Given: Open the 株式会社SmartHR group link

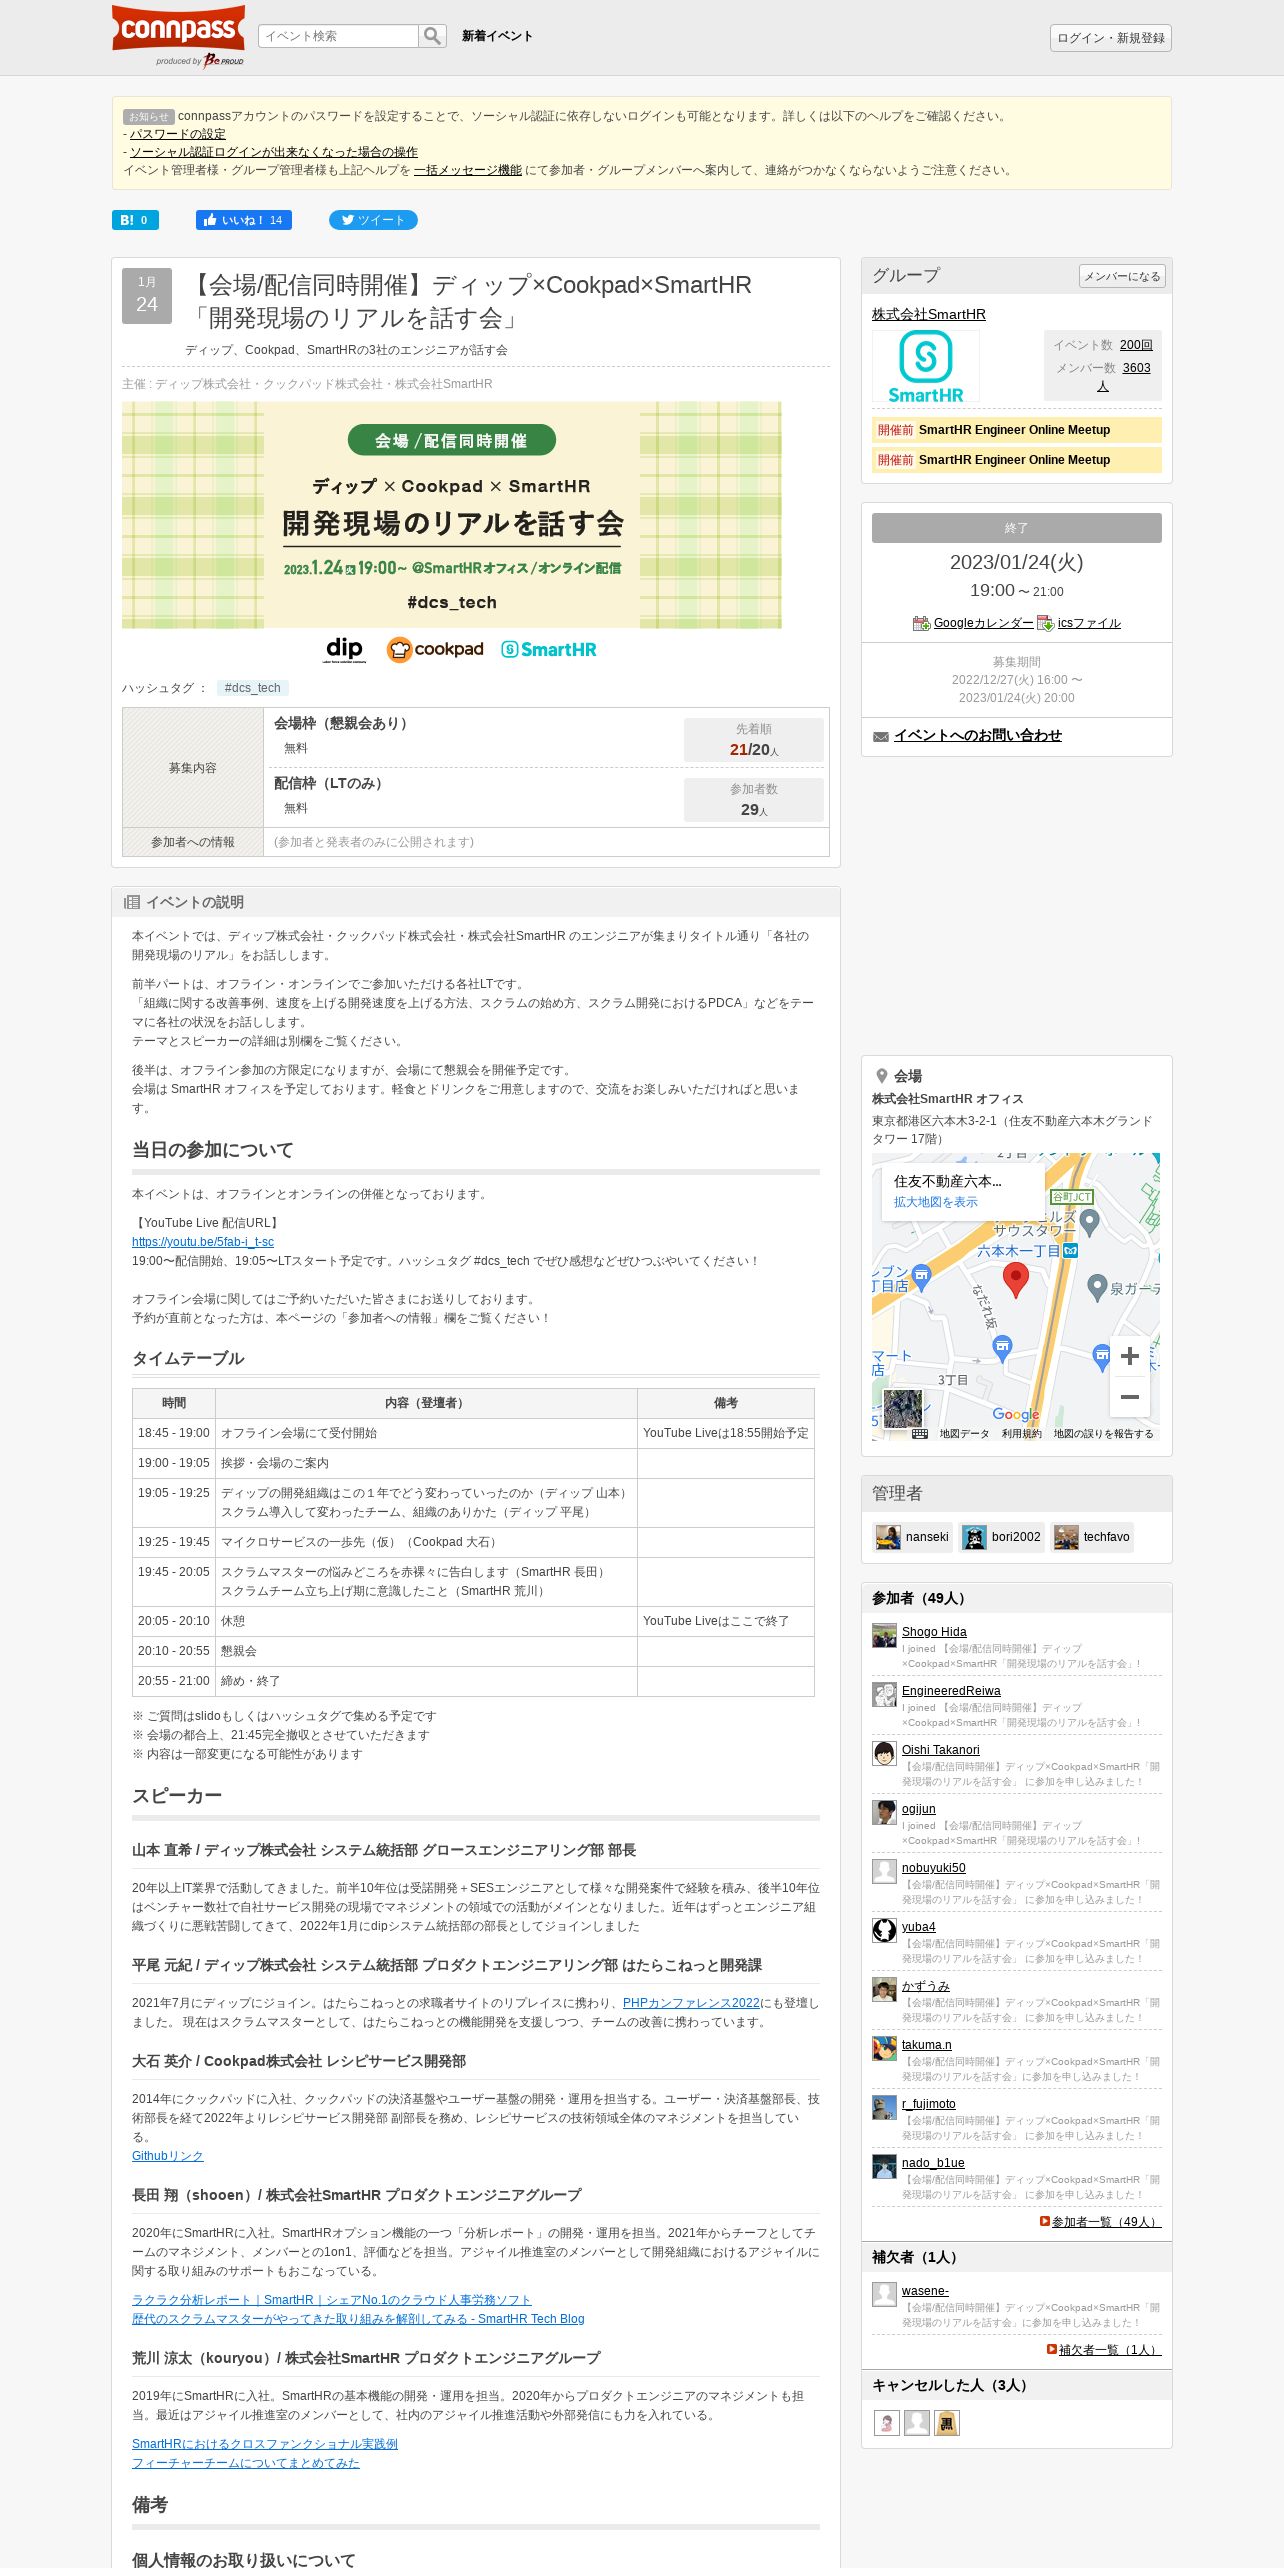Looking at the screenshot, I should (928, 314).
